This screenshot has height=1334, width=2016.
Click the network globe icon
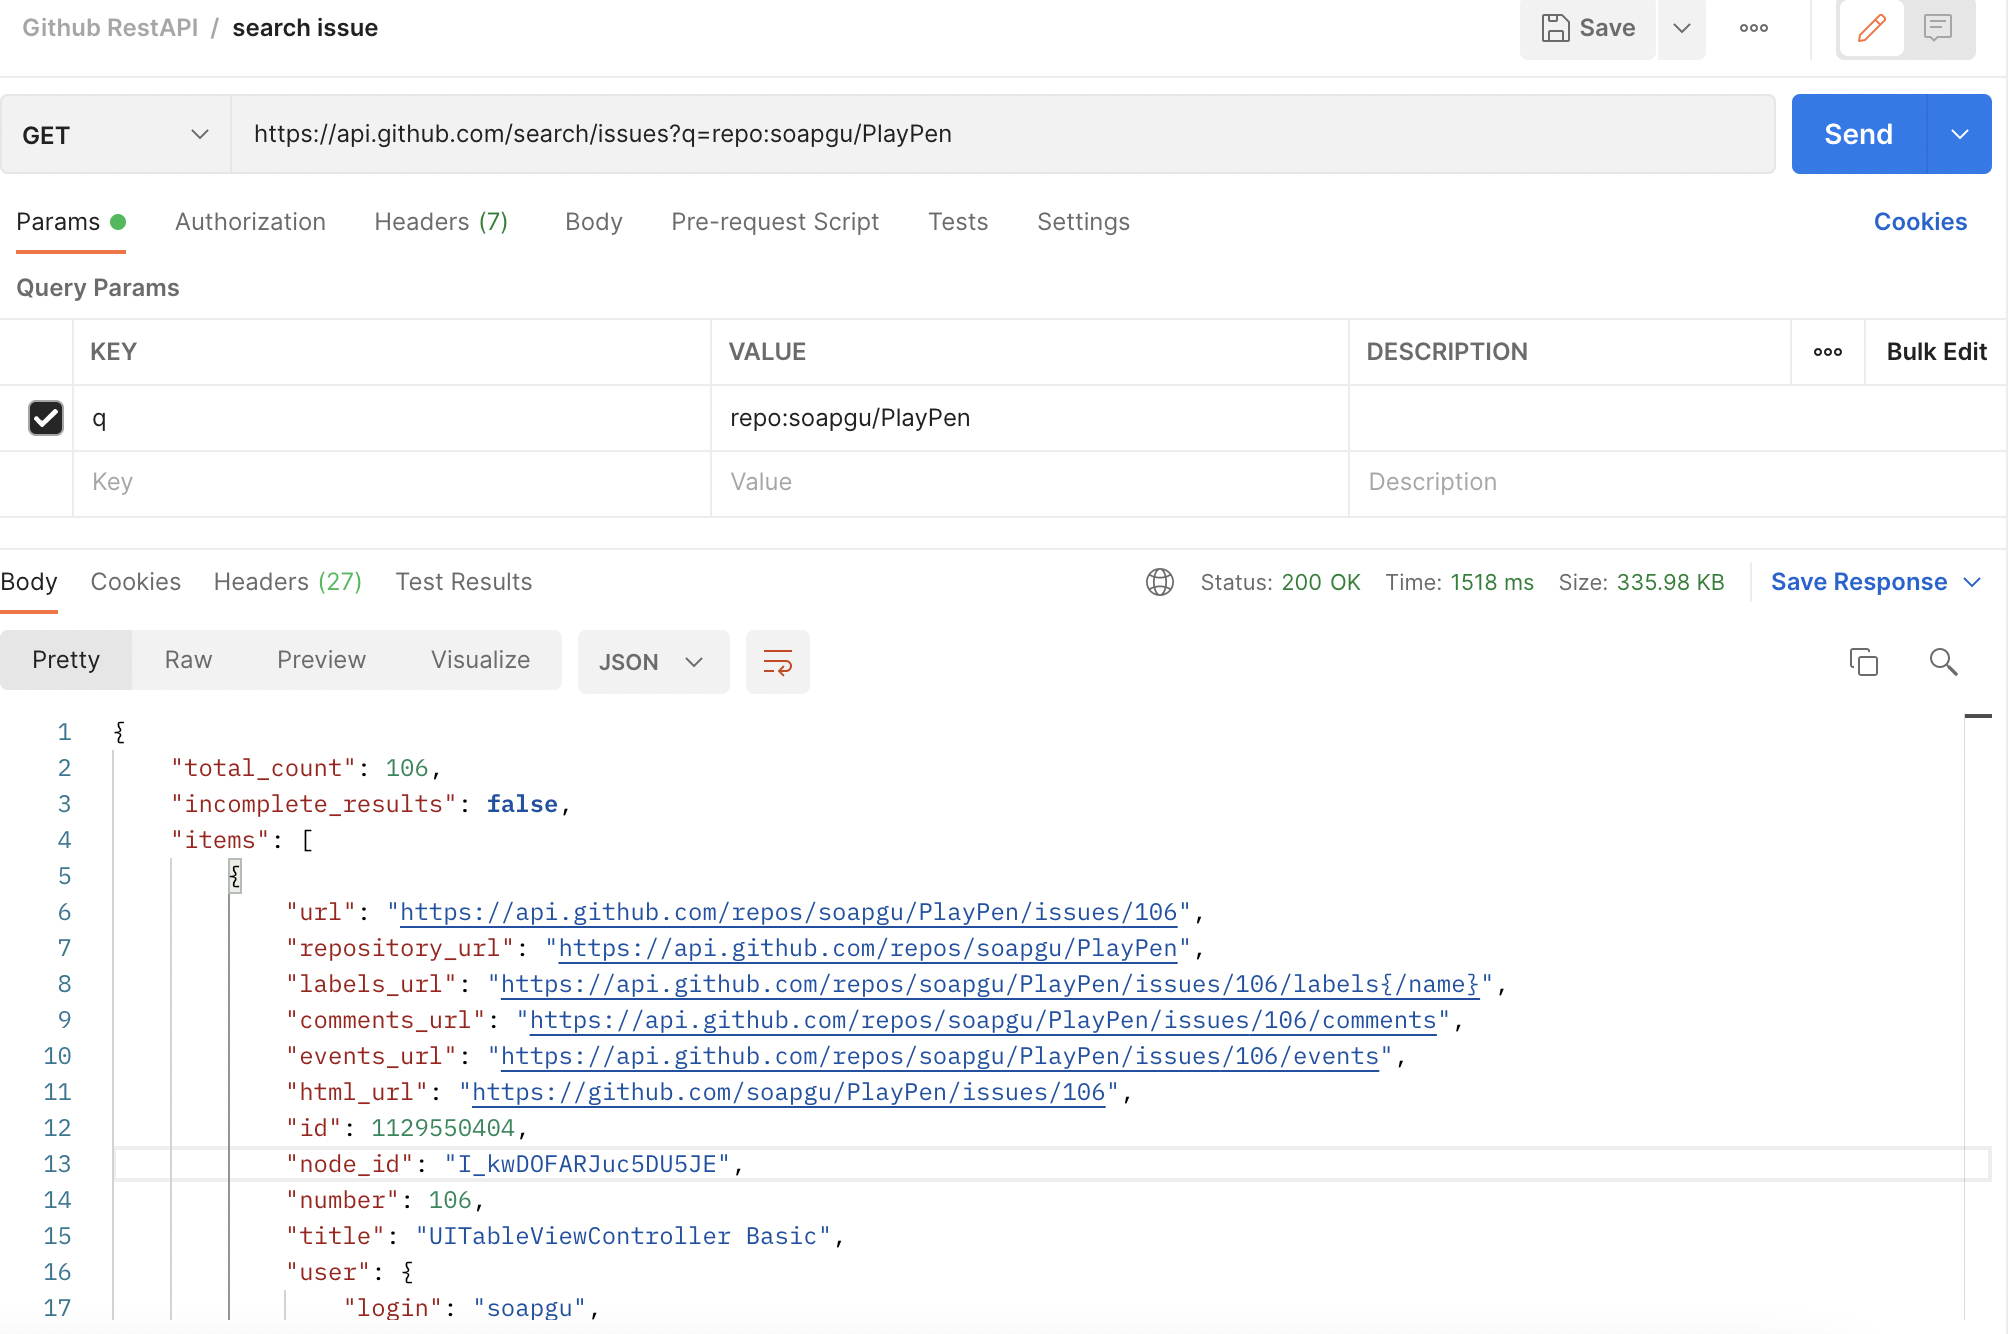[1160, 582]
